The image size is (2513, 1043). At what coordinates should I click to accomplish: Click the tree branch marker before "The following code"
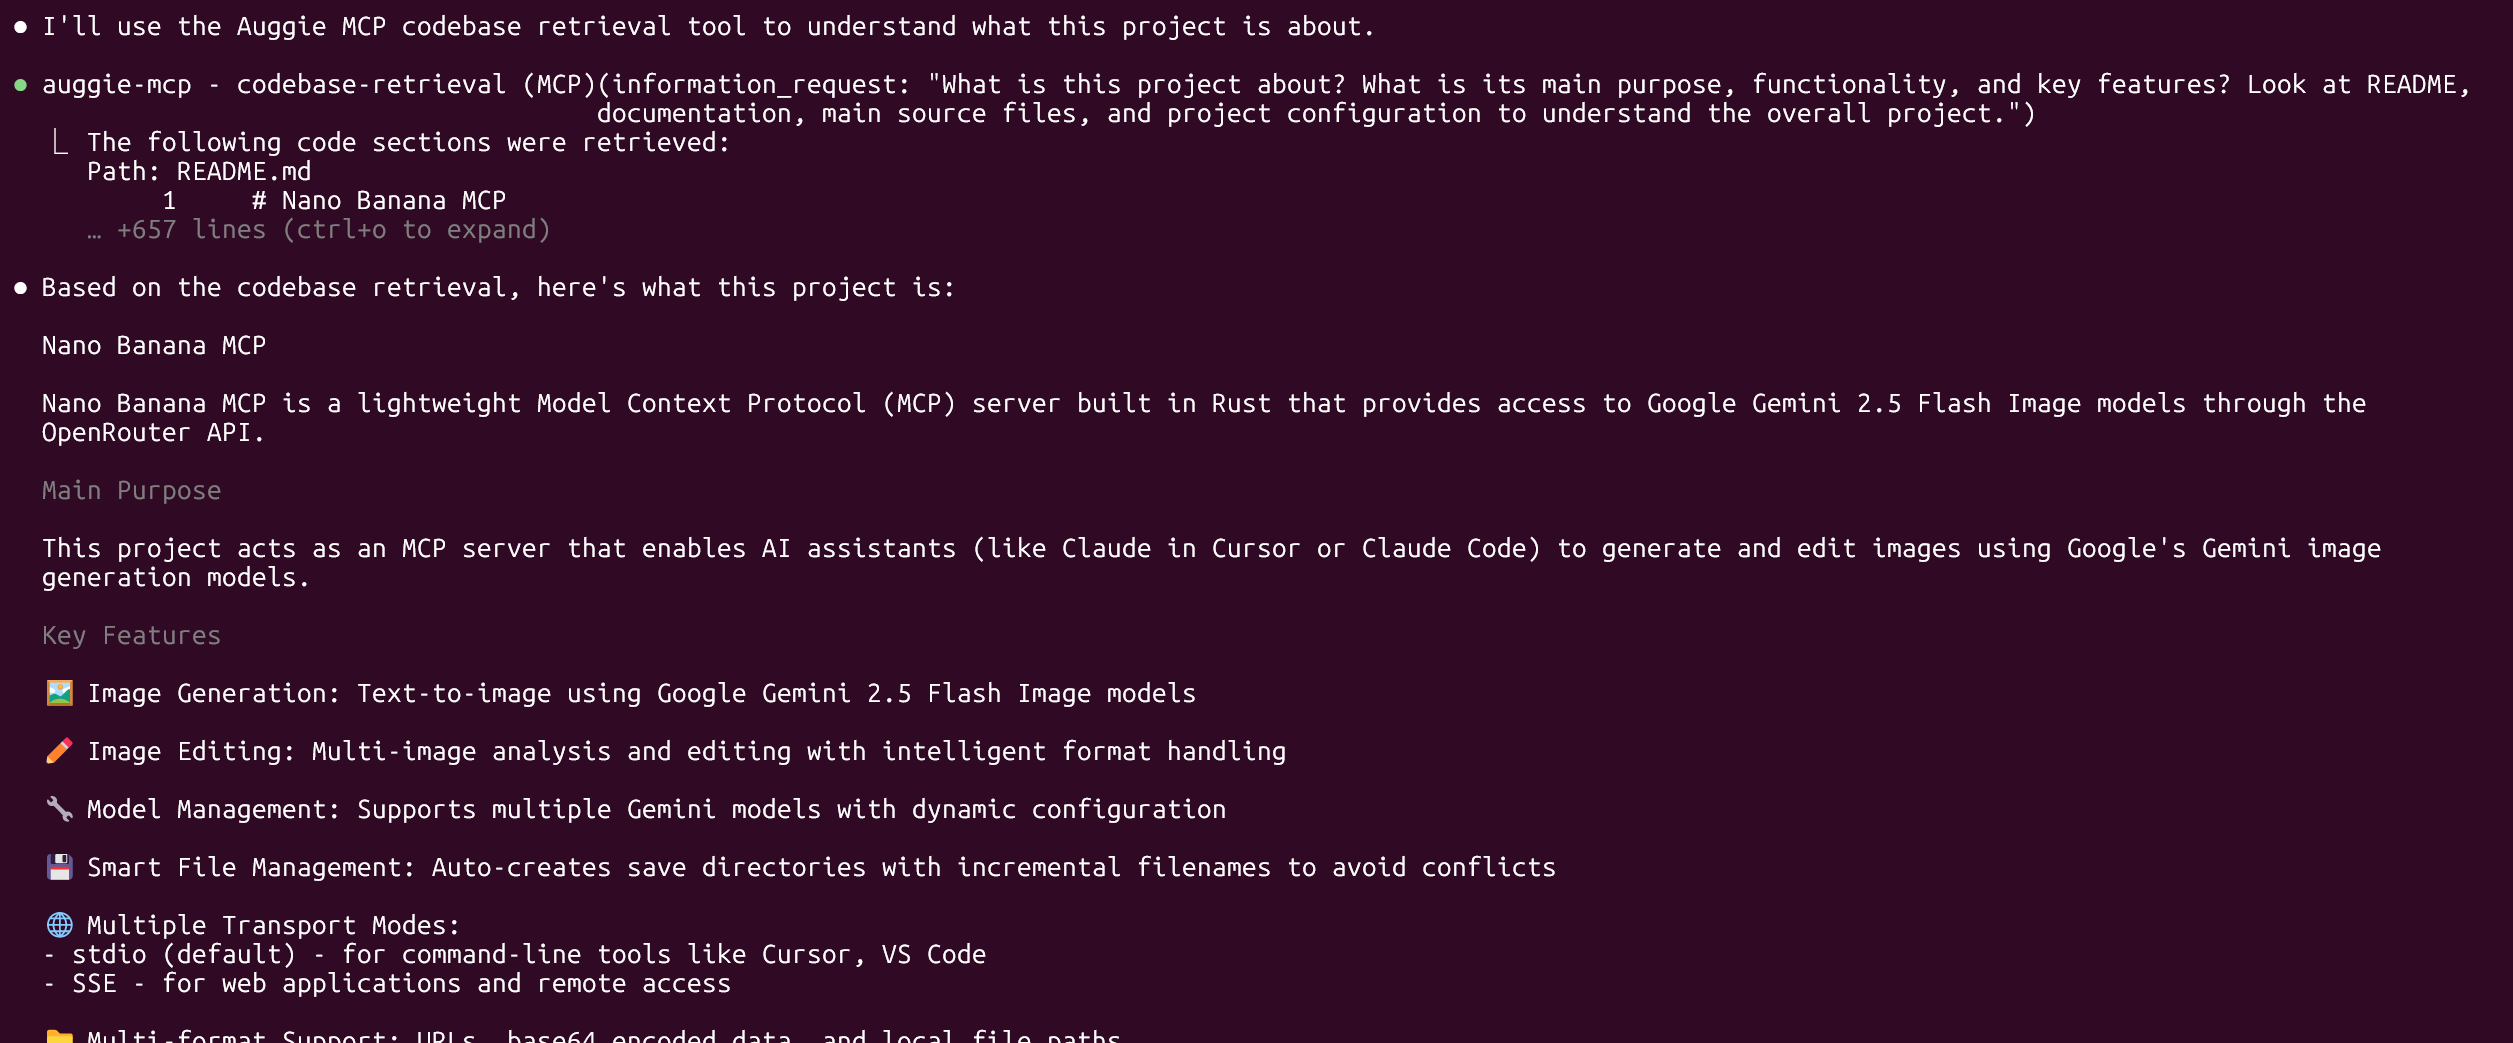[60, 143]
